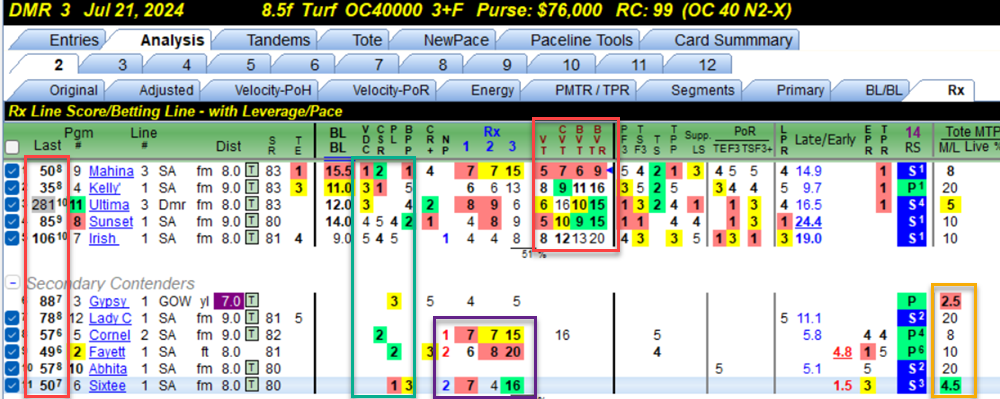
Task: Uncheck the checkbox for Abhita row
Action: [11, 369]
